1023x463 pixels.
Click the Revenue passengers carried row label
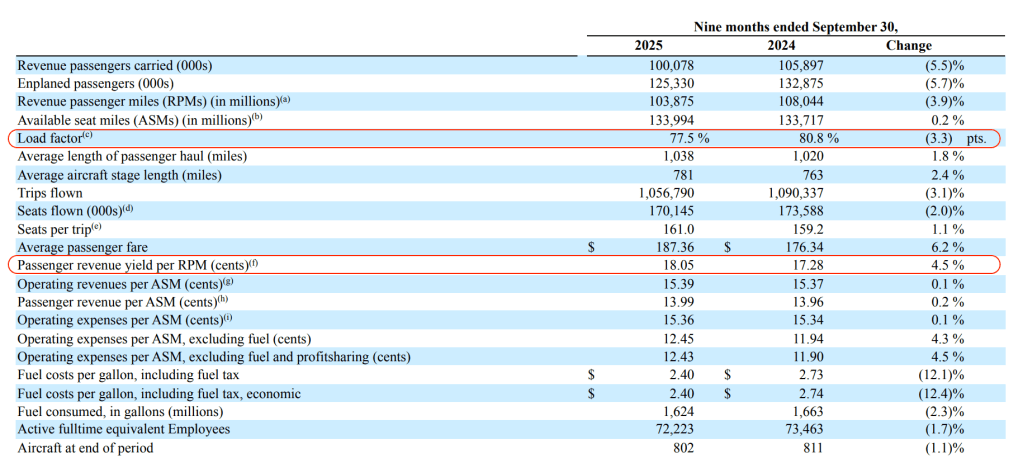(x=115, y=65)
